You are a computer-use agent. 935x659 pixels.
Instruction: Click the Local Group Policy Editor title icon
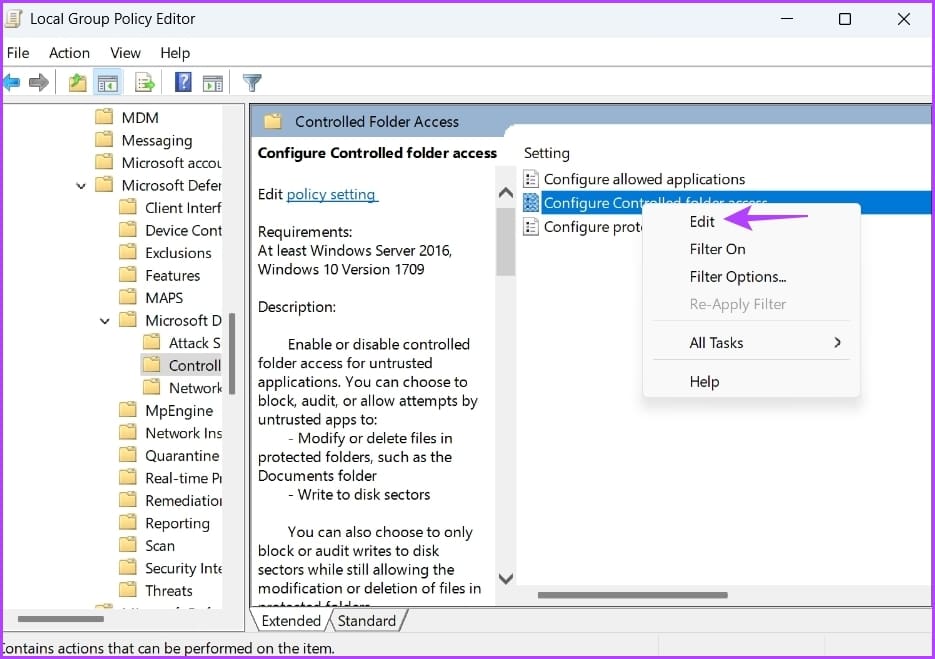click(13, 18)
